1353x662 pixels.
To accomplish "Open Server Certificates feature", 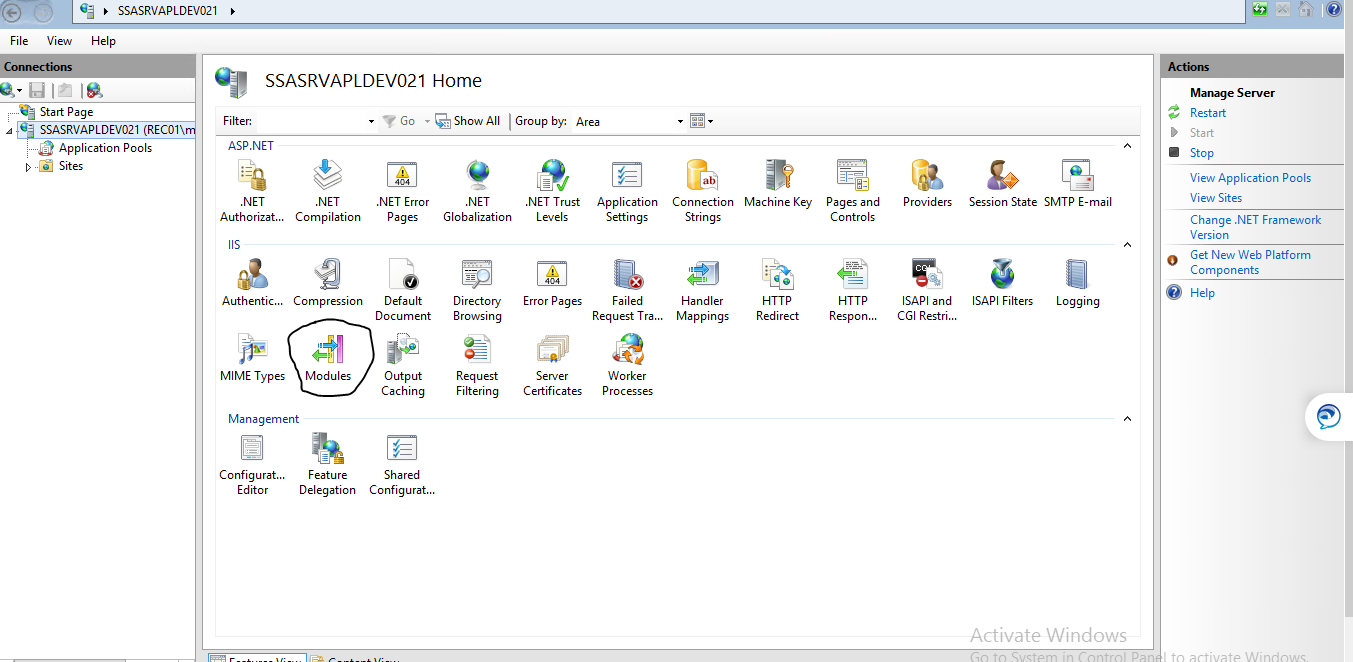I will pyautogui.click(x=552, y=365).
